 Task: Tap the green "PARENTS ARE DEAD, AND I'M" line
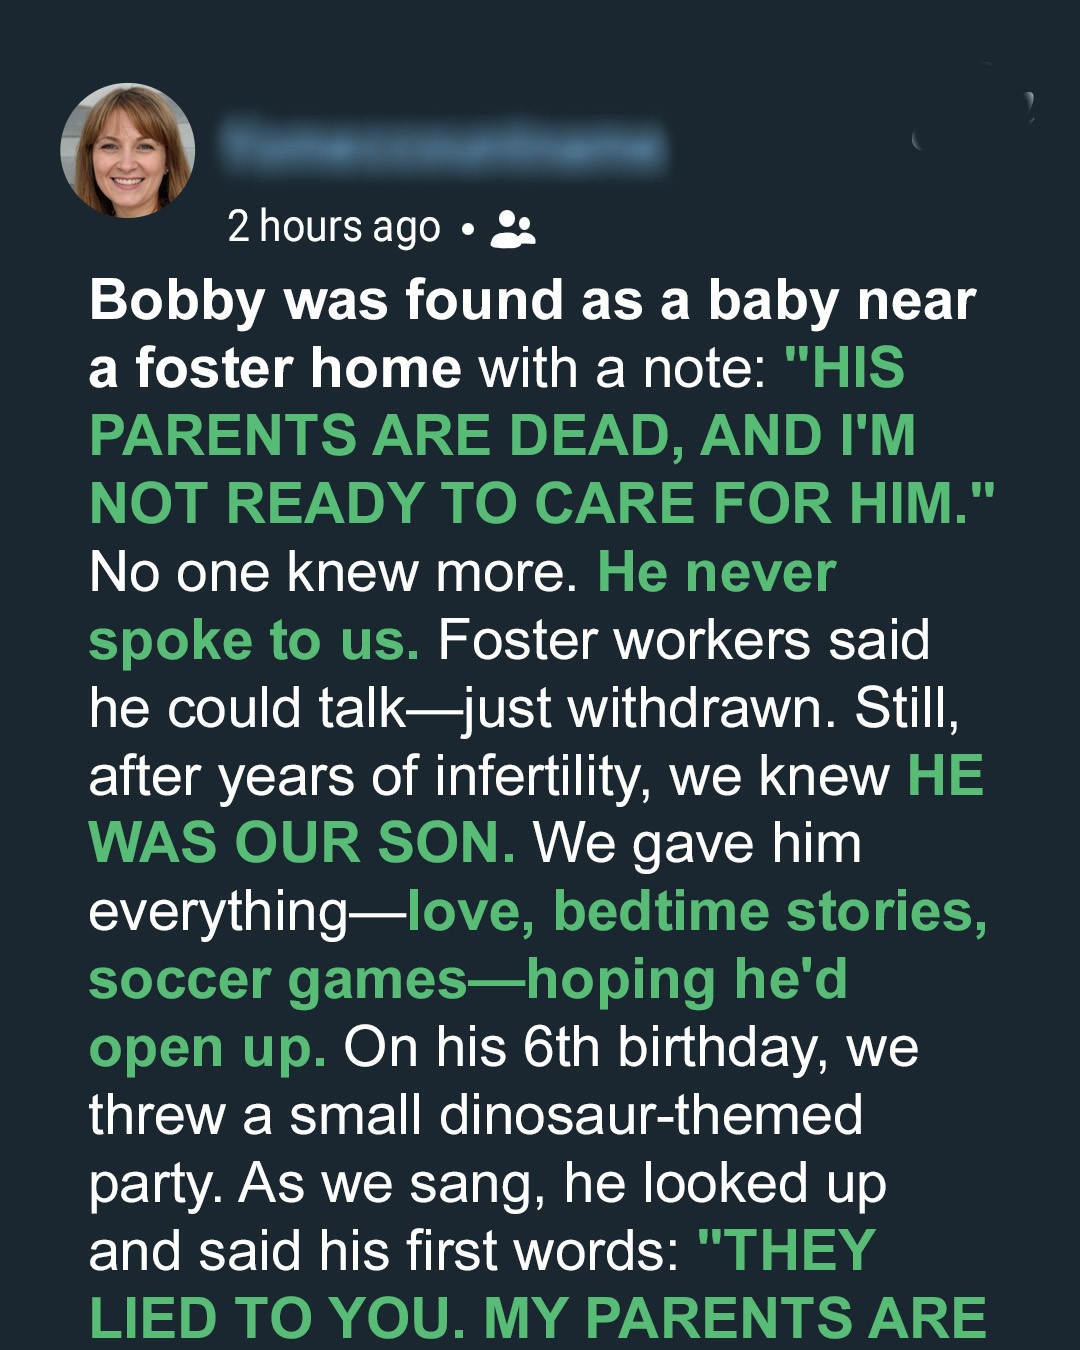502,436
